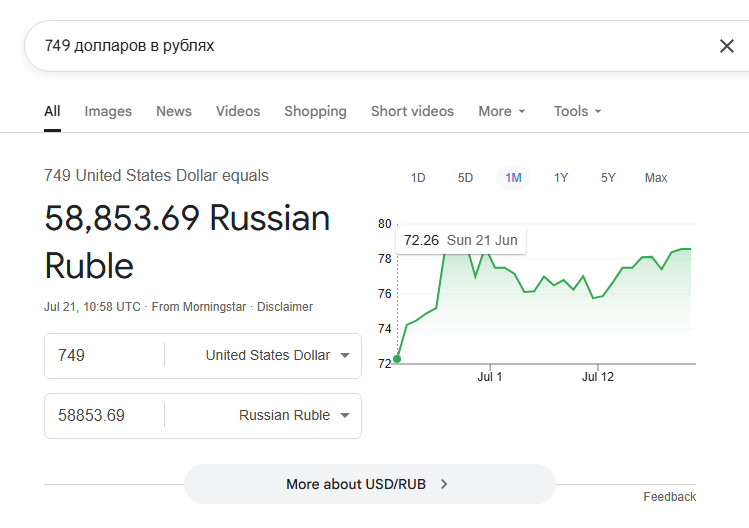This screenshot has width=749, height=528.
Task: Select the 5D chart range
Action: pos(465,178)
